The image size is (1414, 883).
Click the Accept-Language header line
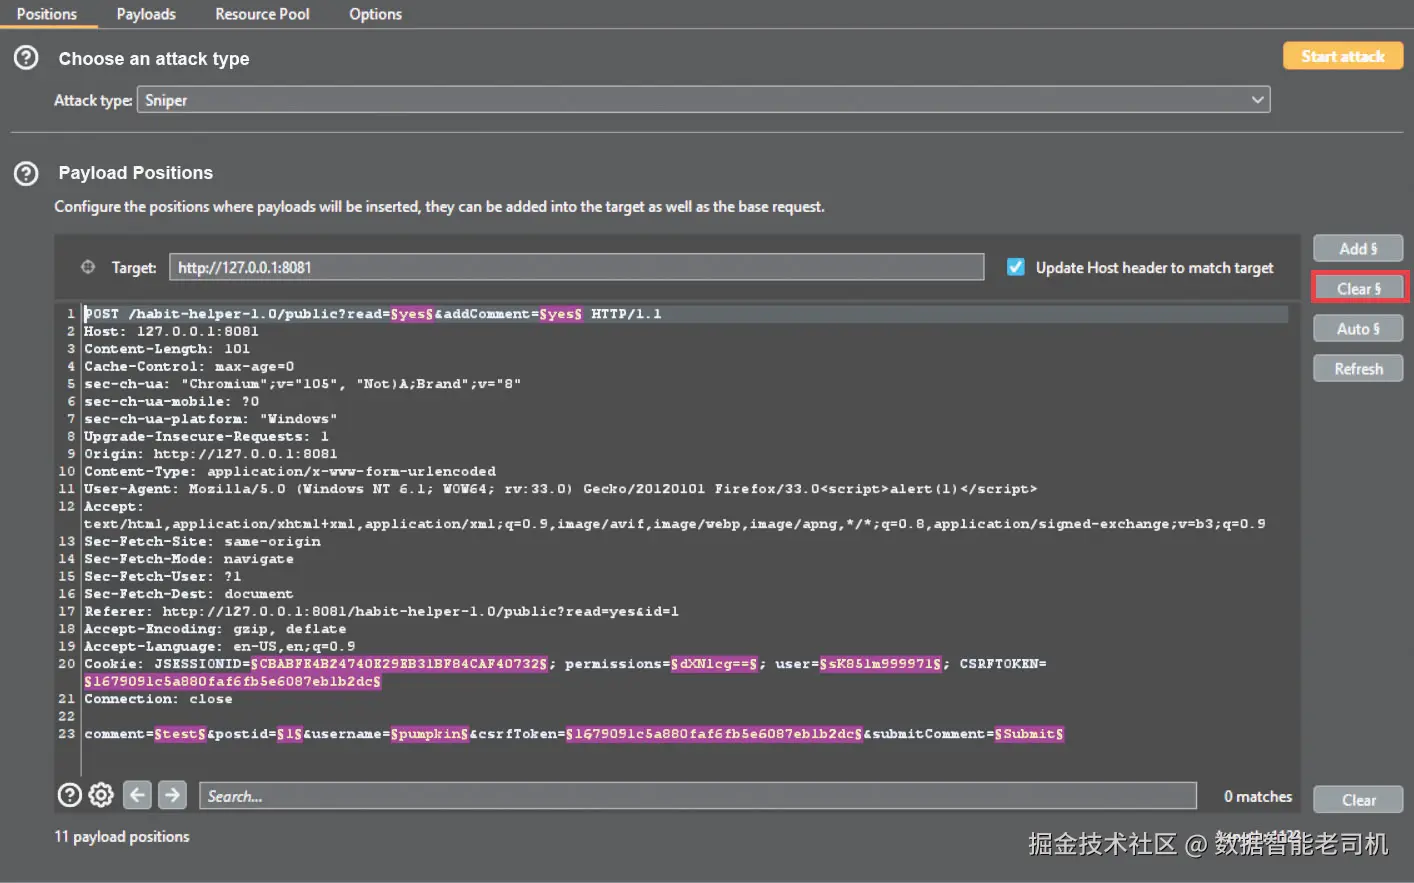pyautogui.click(x=219, y=646)
